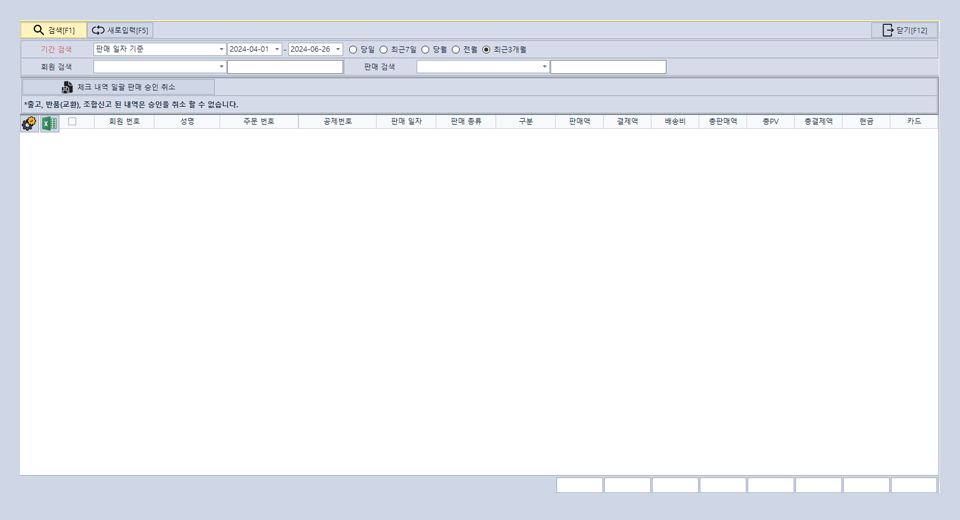Select the 당일 radio button
The image size is (960, 520).
pos(353,49)
